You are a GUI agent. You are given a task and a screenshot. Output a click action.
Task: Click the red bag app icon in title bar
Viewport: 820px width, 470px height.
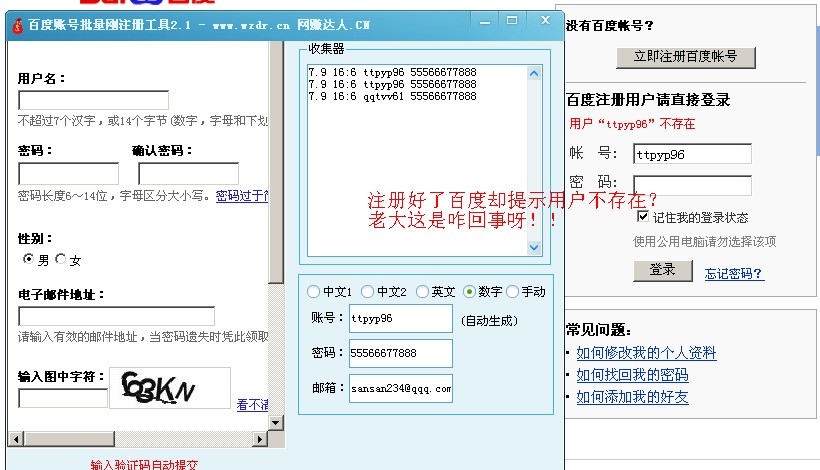pyautogui.click(x=17, y=26)
